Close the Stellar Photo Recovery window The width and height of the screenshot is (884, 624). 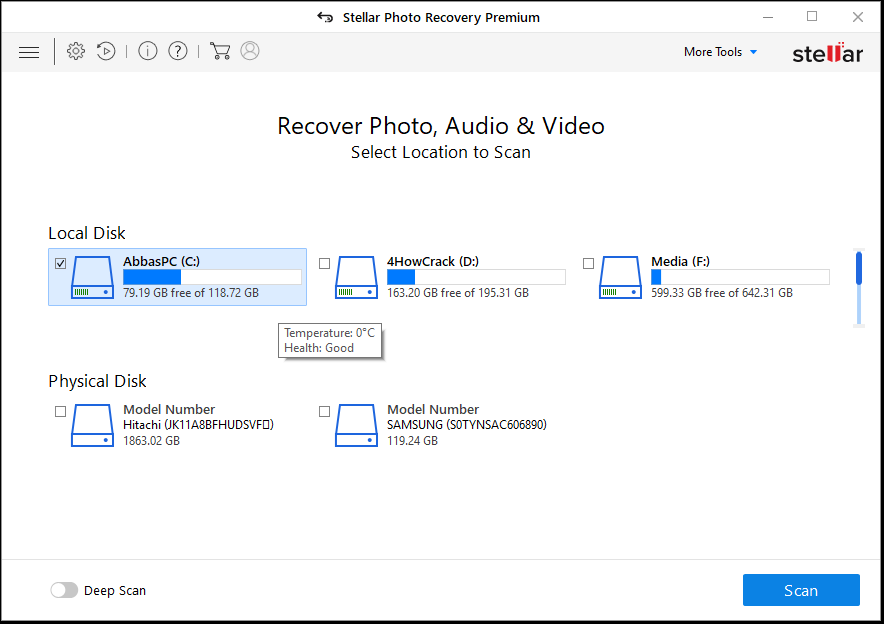pyautogui.click(x=858, y=17)
